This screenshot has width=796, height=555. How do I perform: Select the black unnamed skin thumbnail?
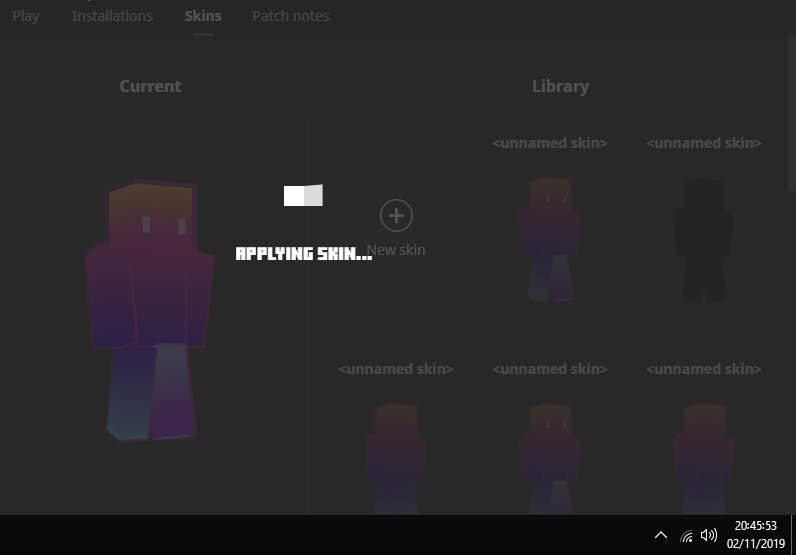tap(704, 239)
